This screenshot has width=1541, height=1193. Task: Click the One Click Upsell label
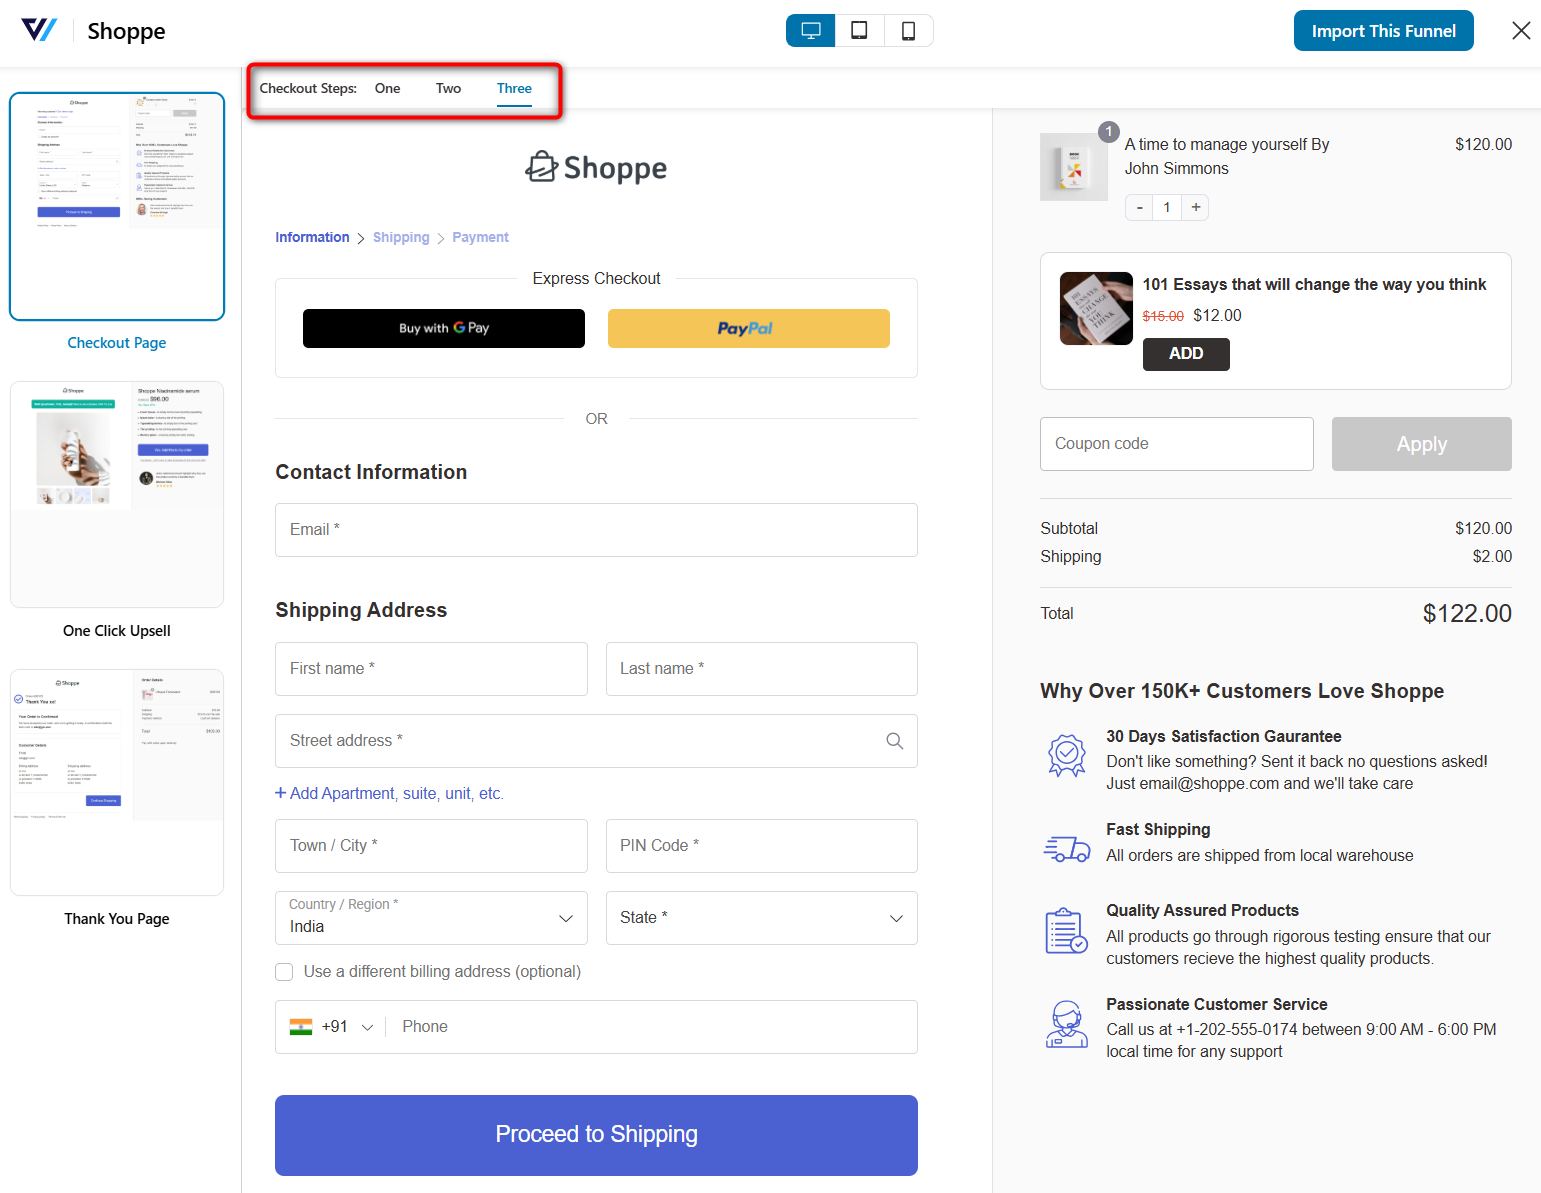pyautogui.click(x=117, y=631)
